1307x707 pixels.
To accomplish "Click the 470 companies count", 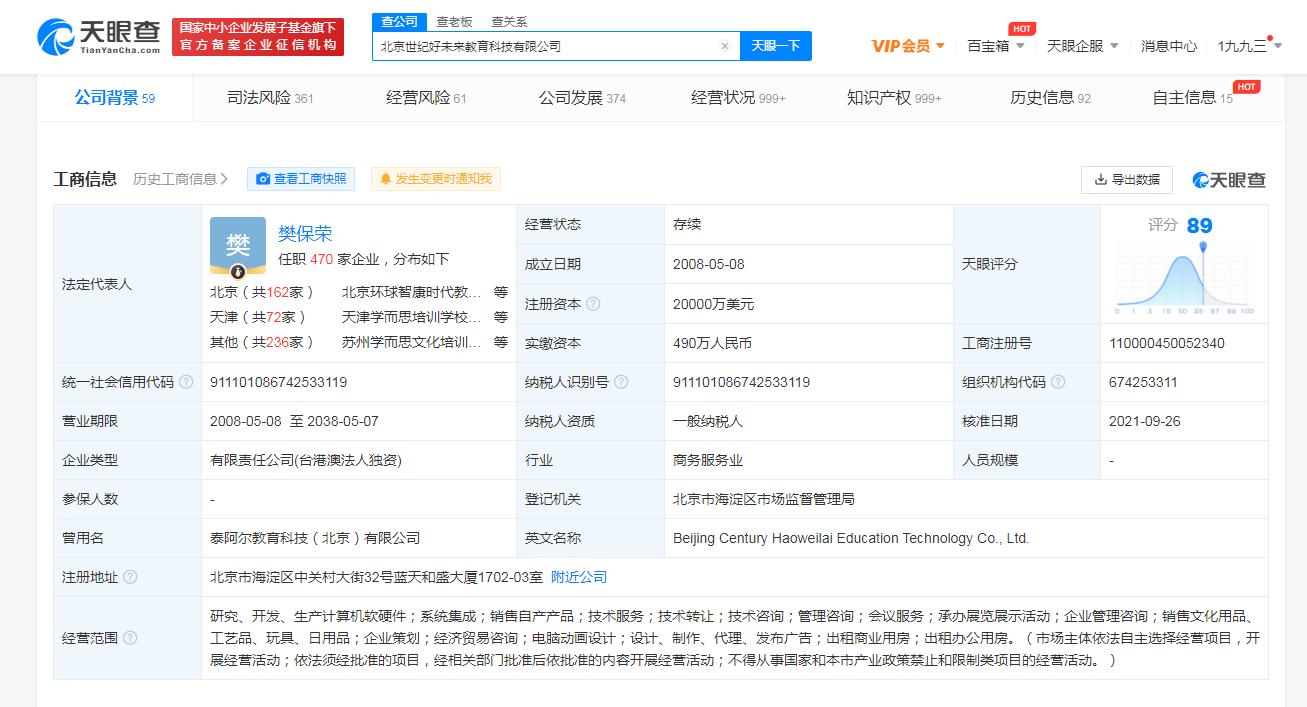I will coord(321,259).
